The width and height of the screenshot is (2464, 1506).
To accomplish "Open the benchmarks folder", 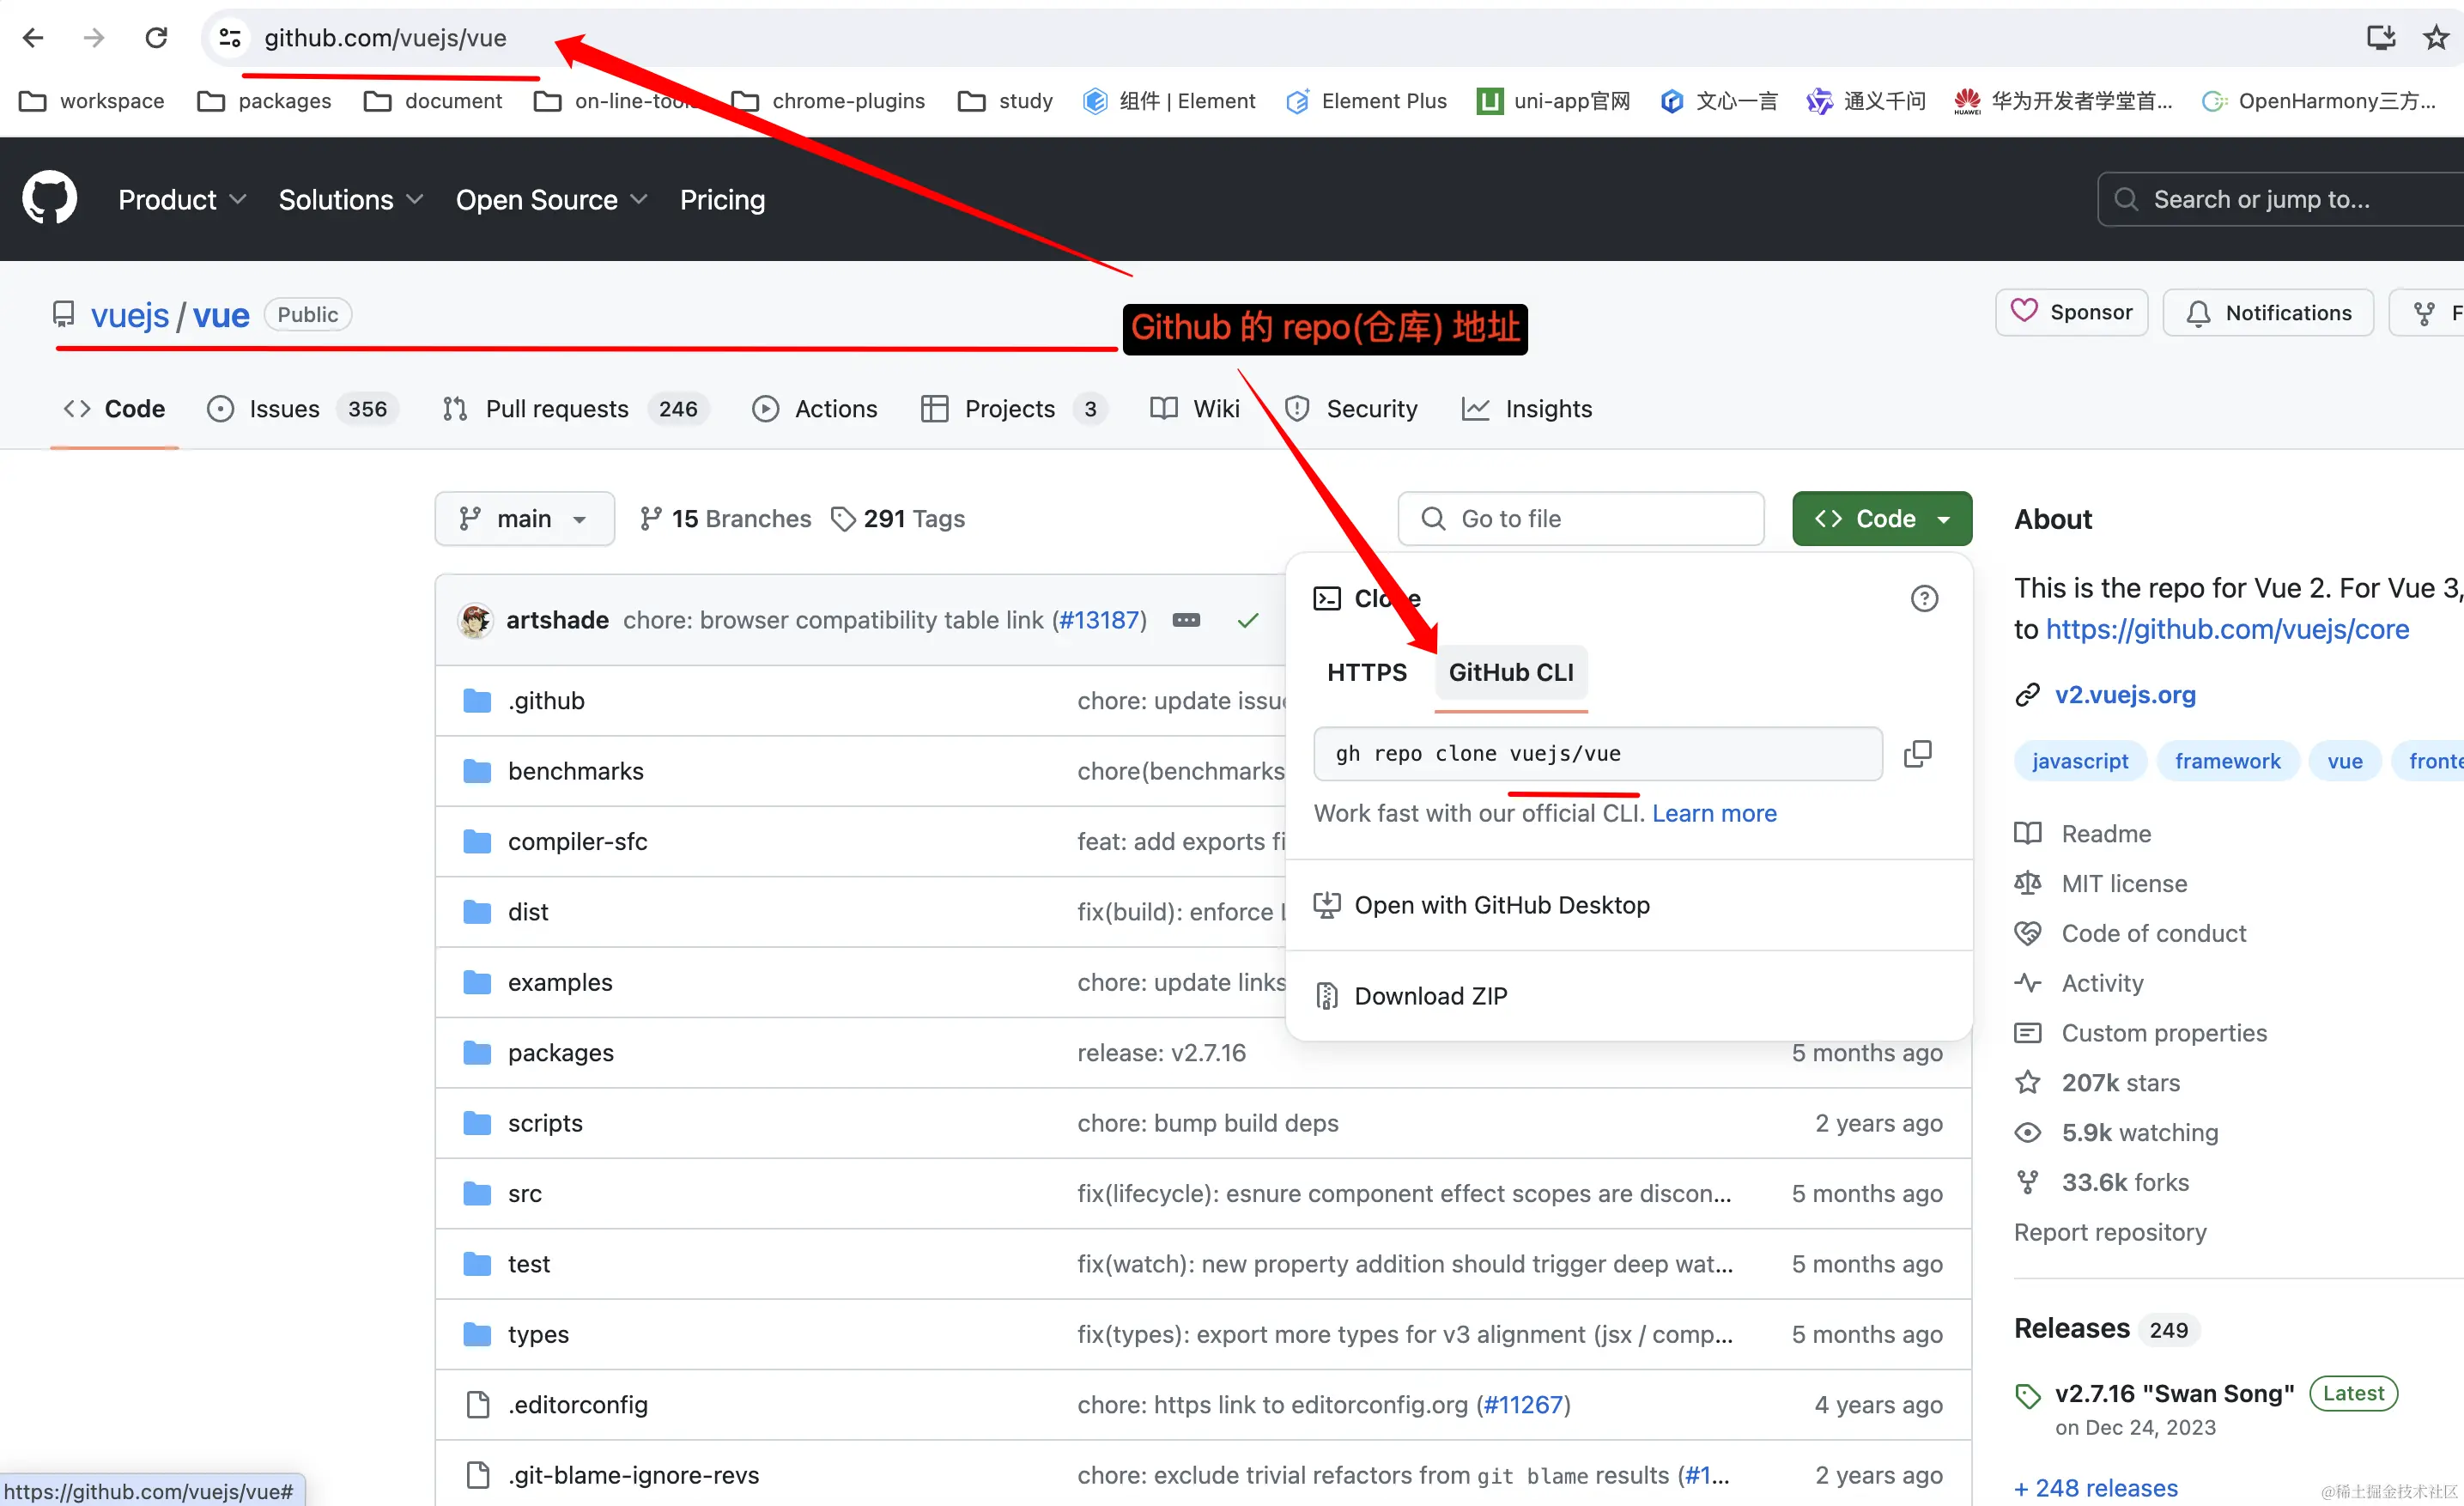I will [x=576, y=771].
